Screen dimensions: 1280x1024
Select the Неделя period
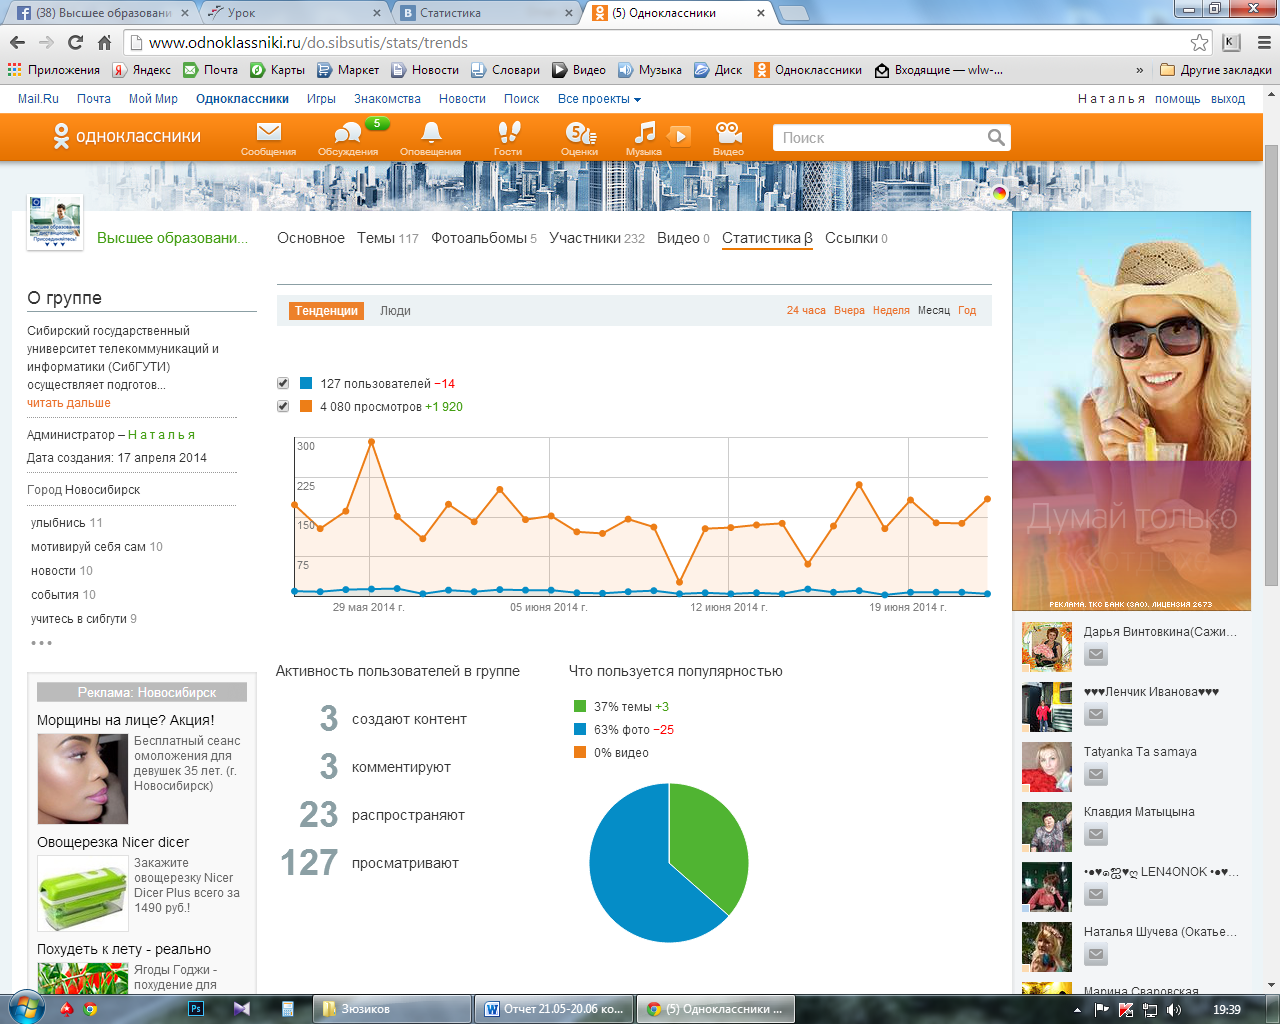coord(891,310)
